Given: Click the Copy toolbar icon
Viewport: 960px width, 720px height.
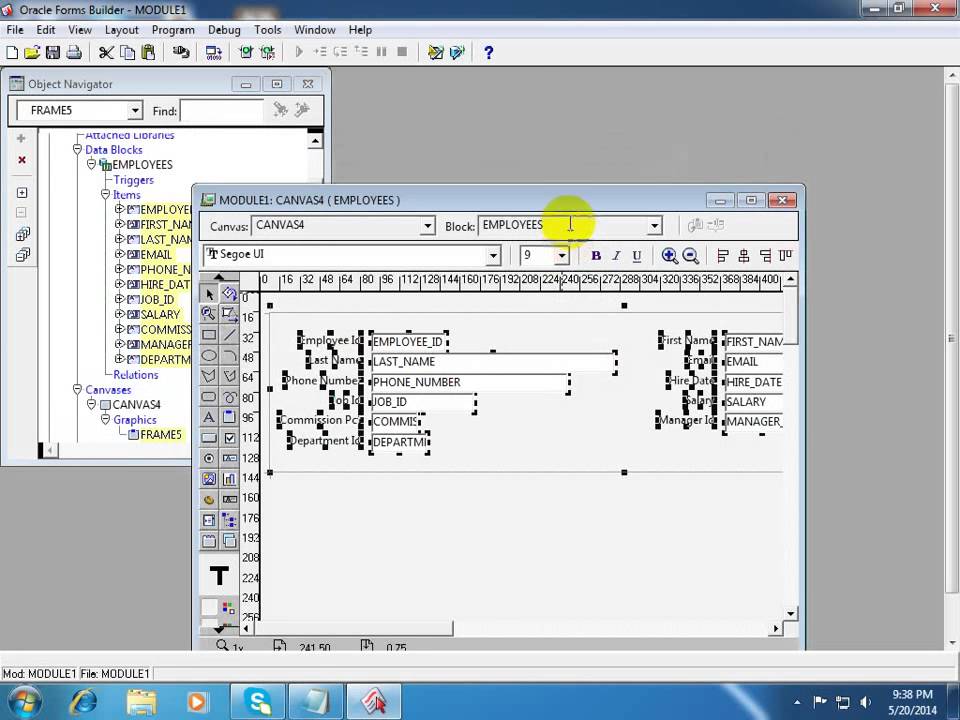Looking at the screenshot, I should (127, 53).
